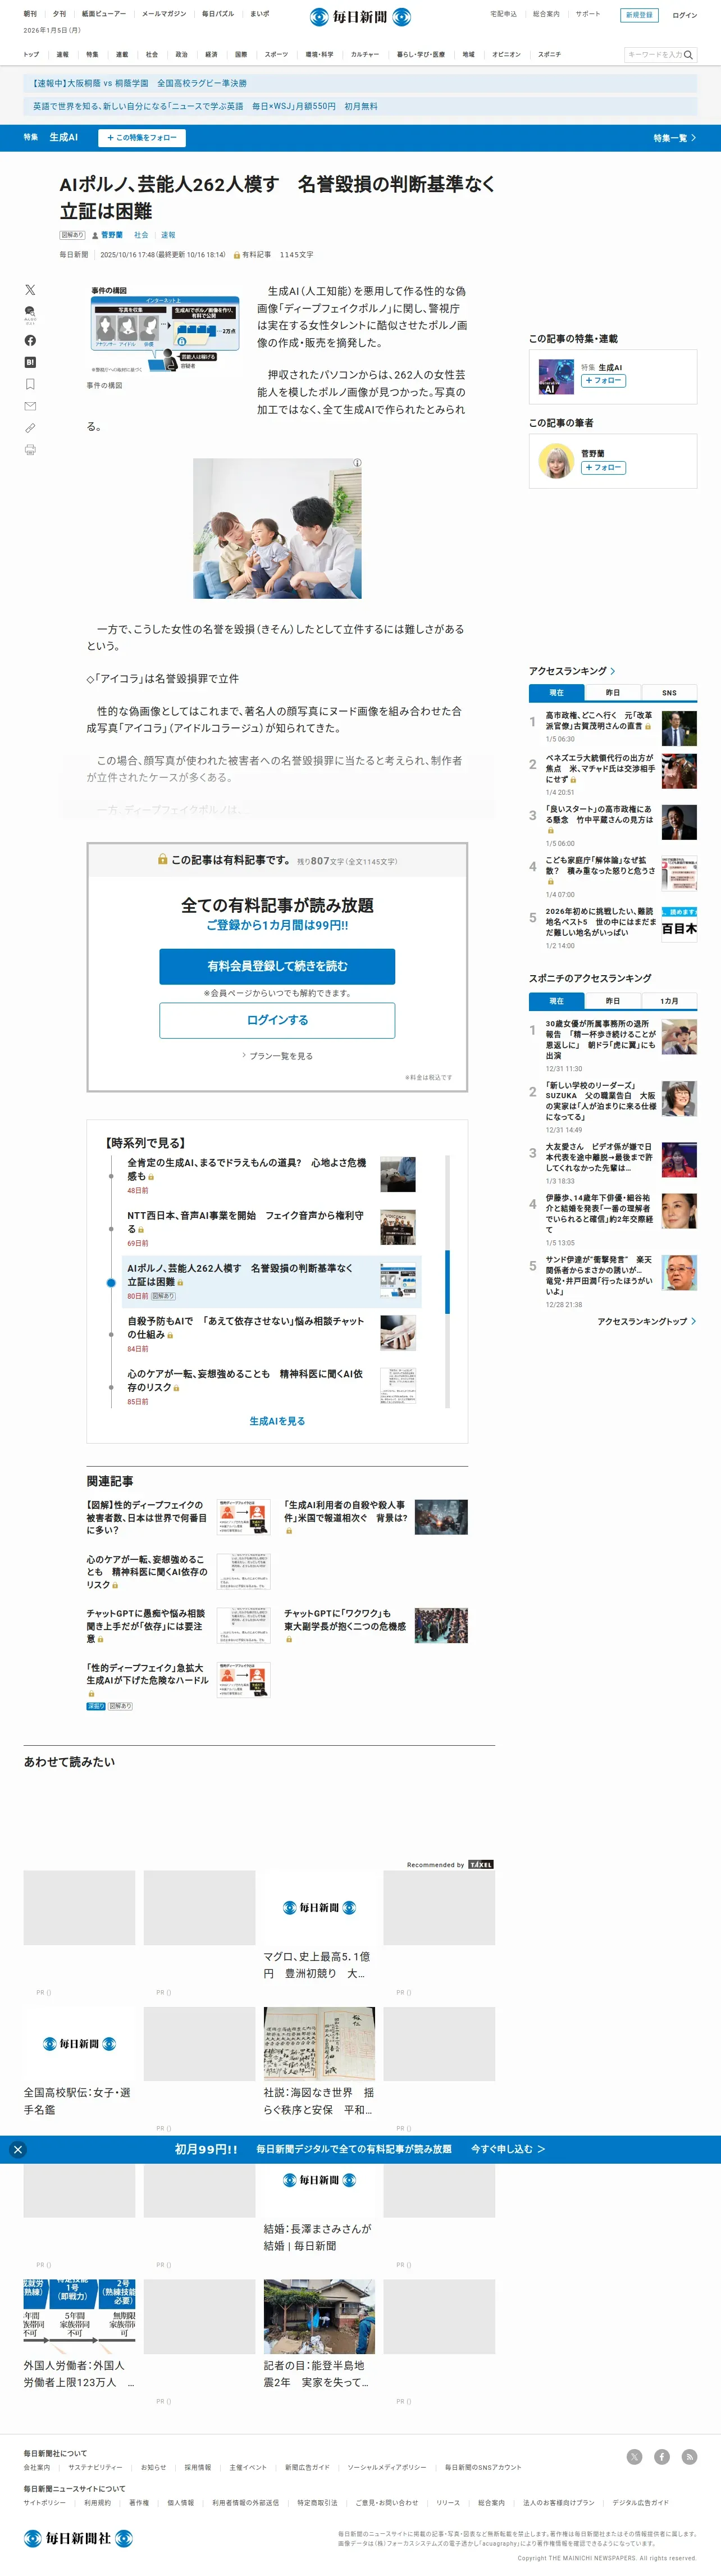
Task: Follow this feature with この特集をフォロー
Action: (x=142, y=138)
